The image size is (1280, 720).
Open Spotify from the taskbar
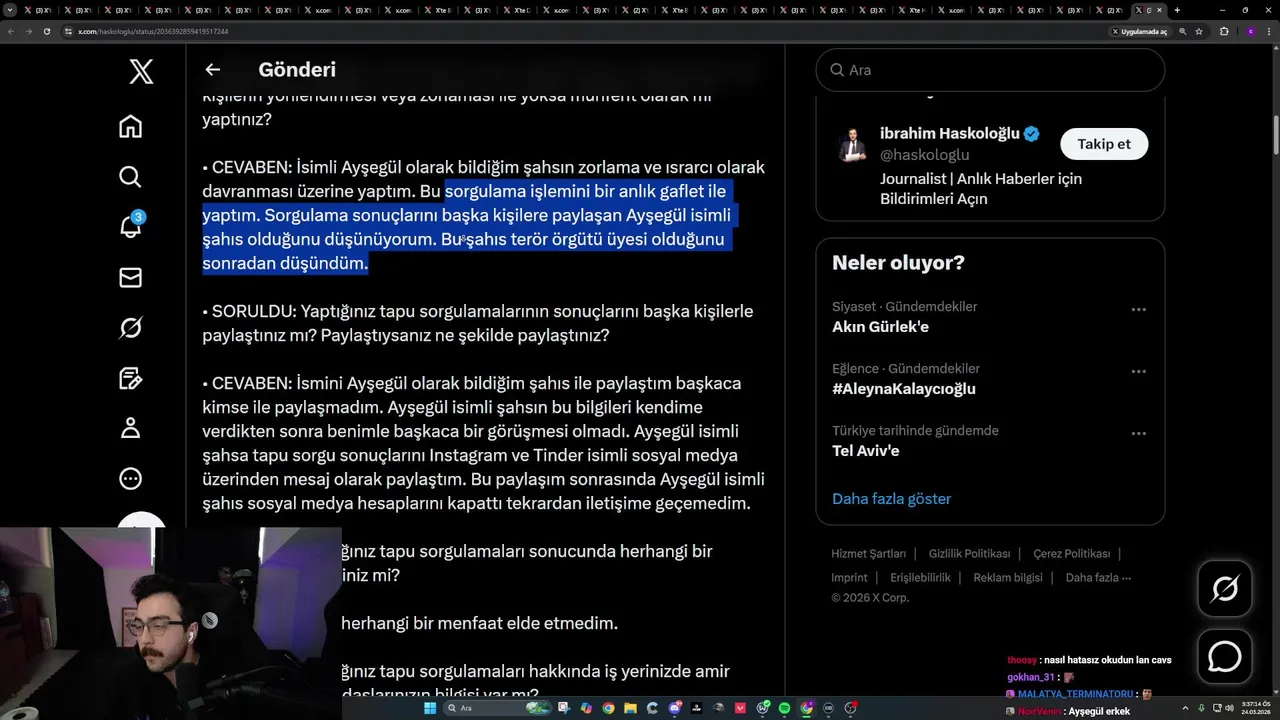784,708
